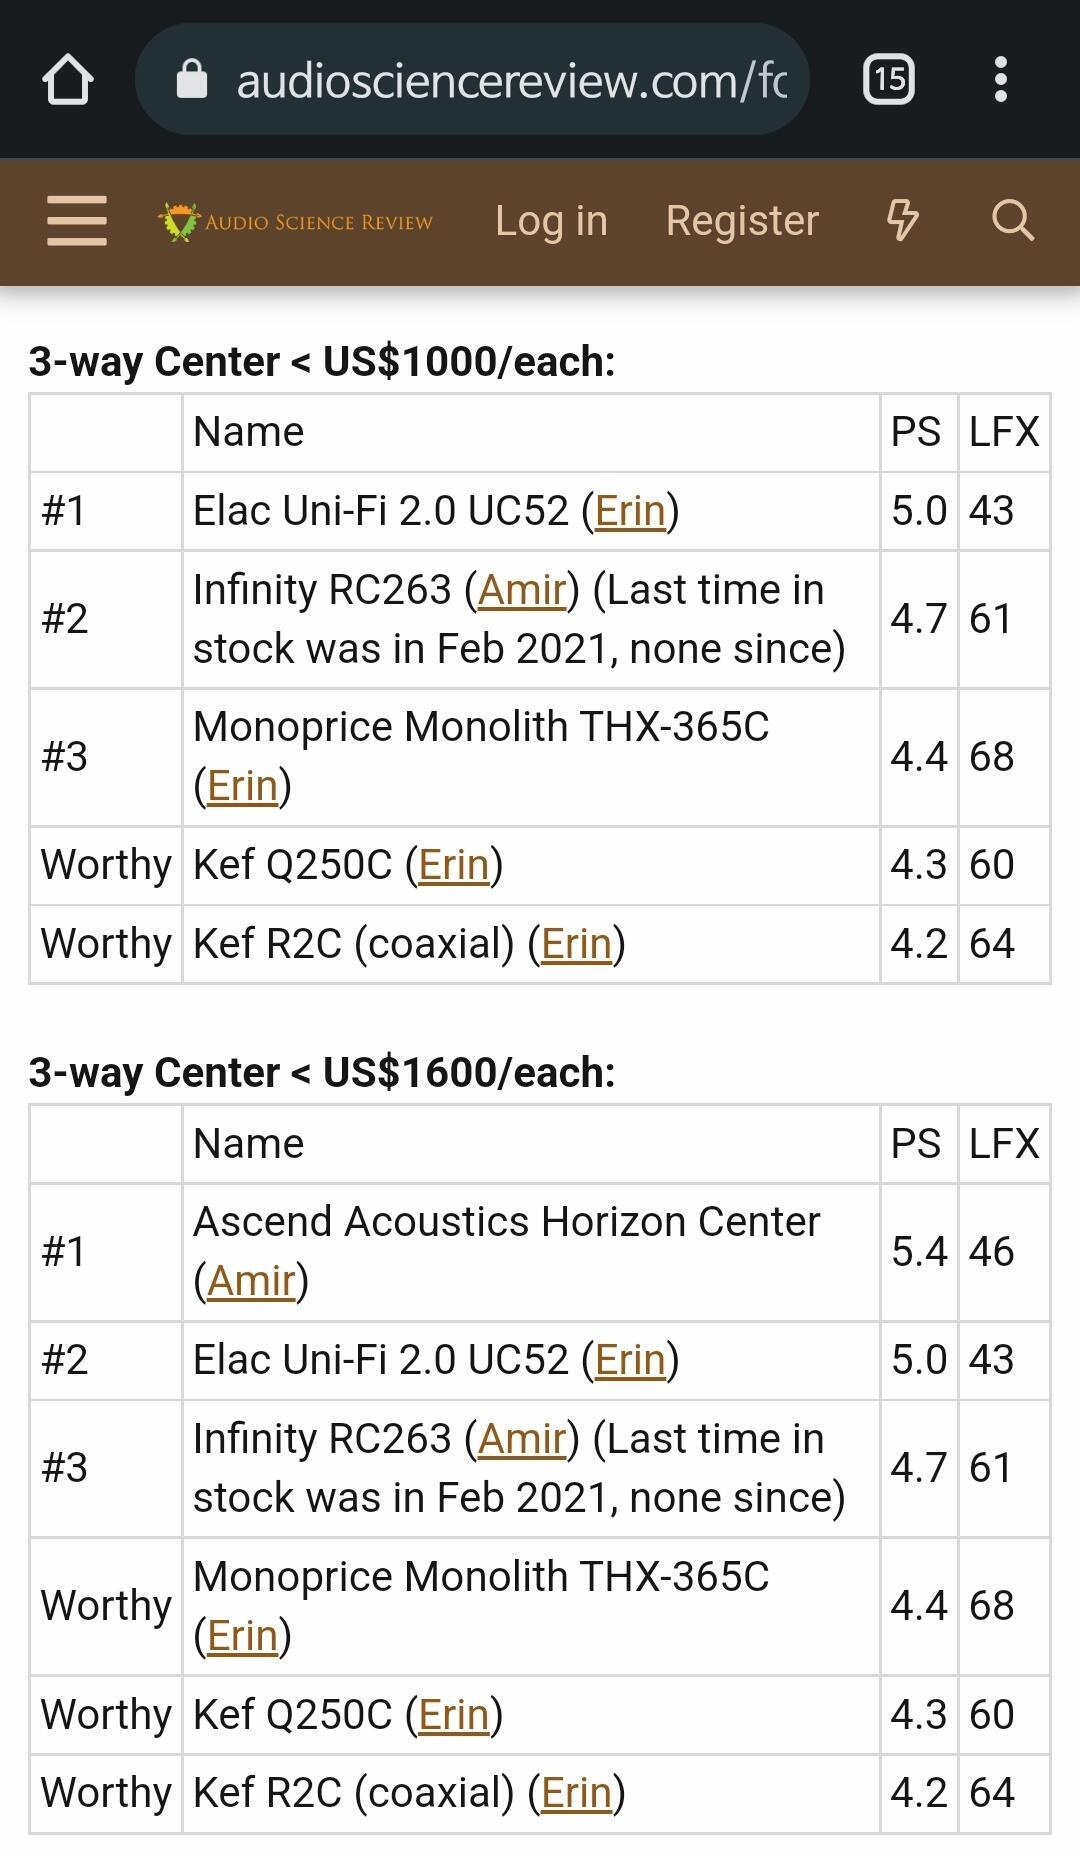1080x1854 pixels.
Task: Open the forum search magnifier icon
Action: coord(1012,221)
